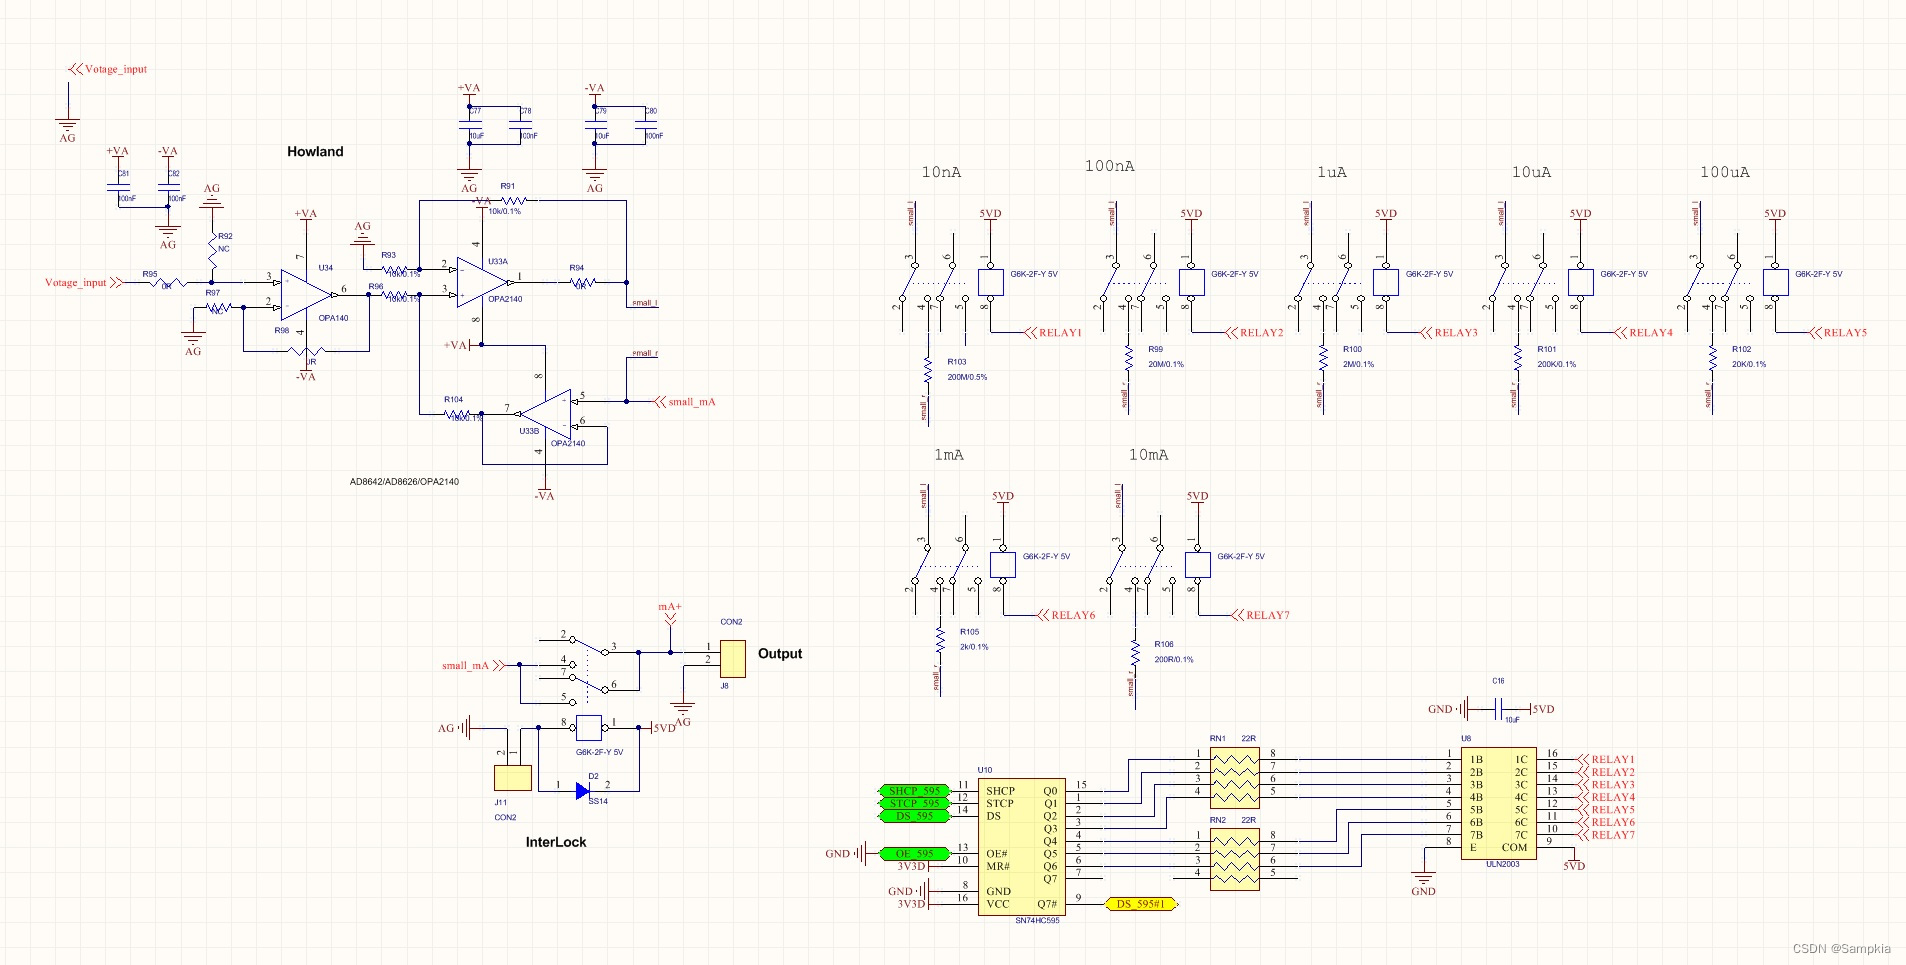Screen dimensions: 1906x965
Task: Click the green SHCP_595 port
Action: 915,791
